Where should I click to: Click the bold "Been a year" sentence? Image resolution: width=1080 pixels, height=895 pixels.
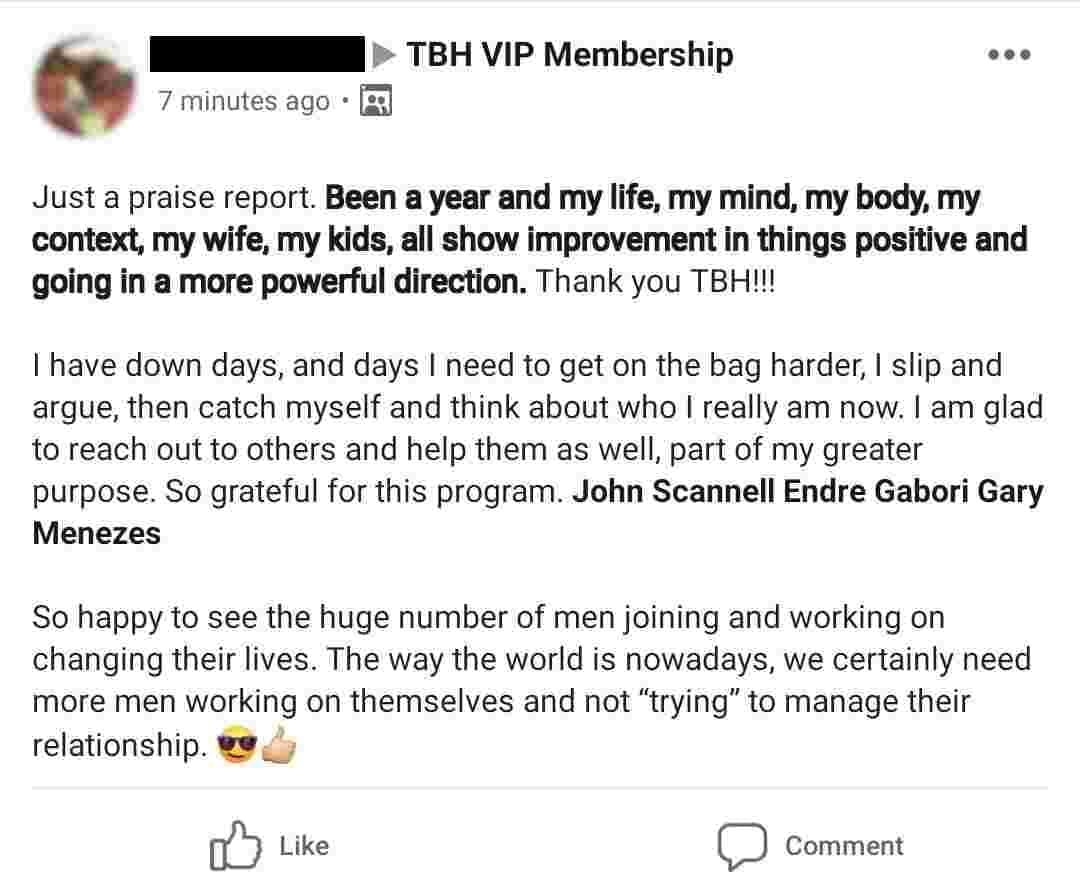coord(530,240)
